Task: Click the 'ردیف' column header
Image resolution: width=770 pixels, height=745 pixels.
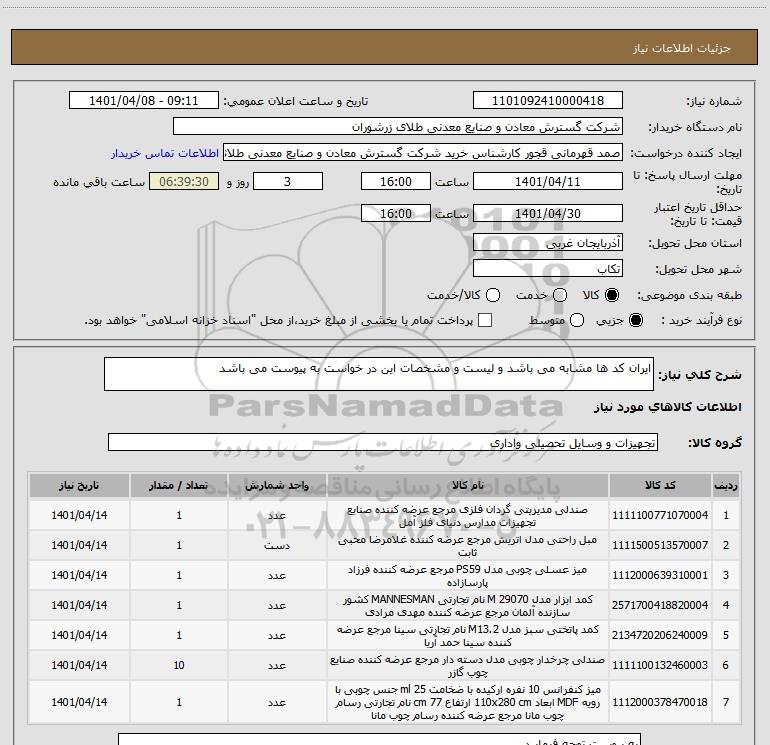Action: pyautogui.click(x=726, y=486)
